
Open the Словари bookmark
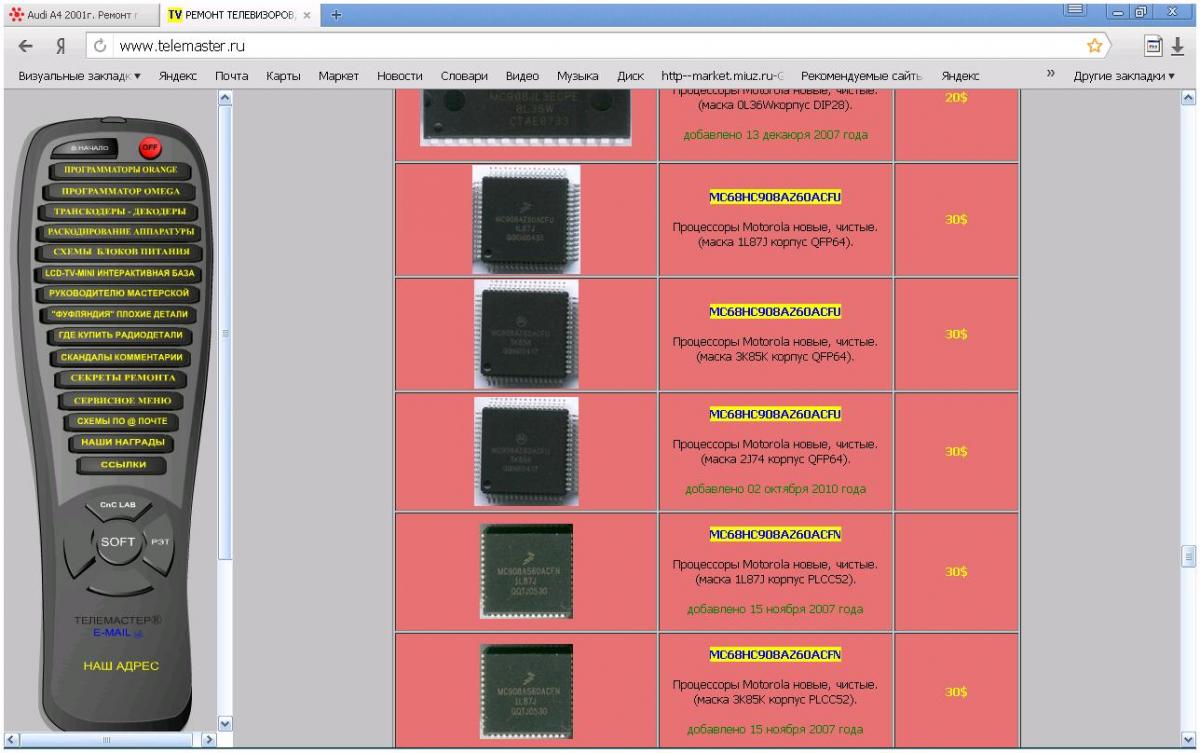[x=464, y=75]
